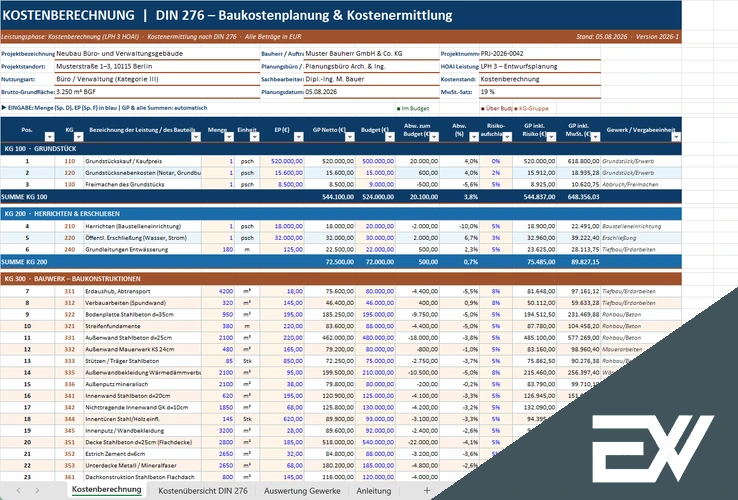Go to next sheet using right arrow
Viewport: 738px width, 500px height.
37,491
